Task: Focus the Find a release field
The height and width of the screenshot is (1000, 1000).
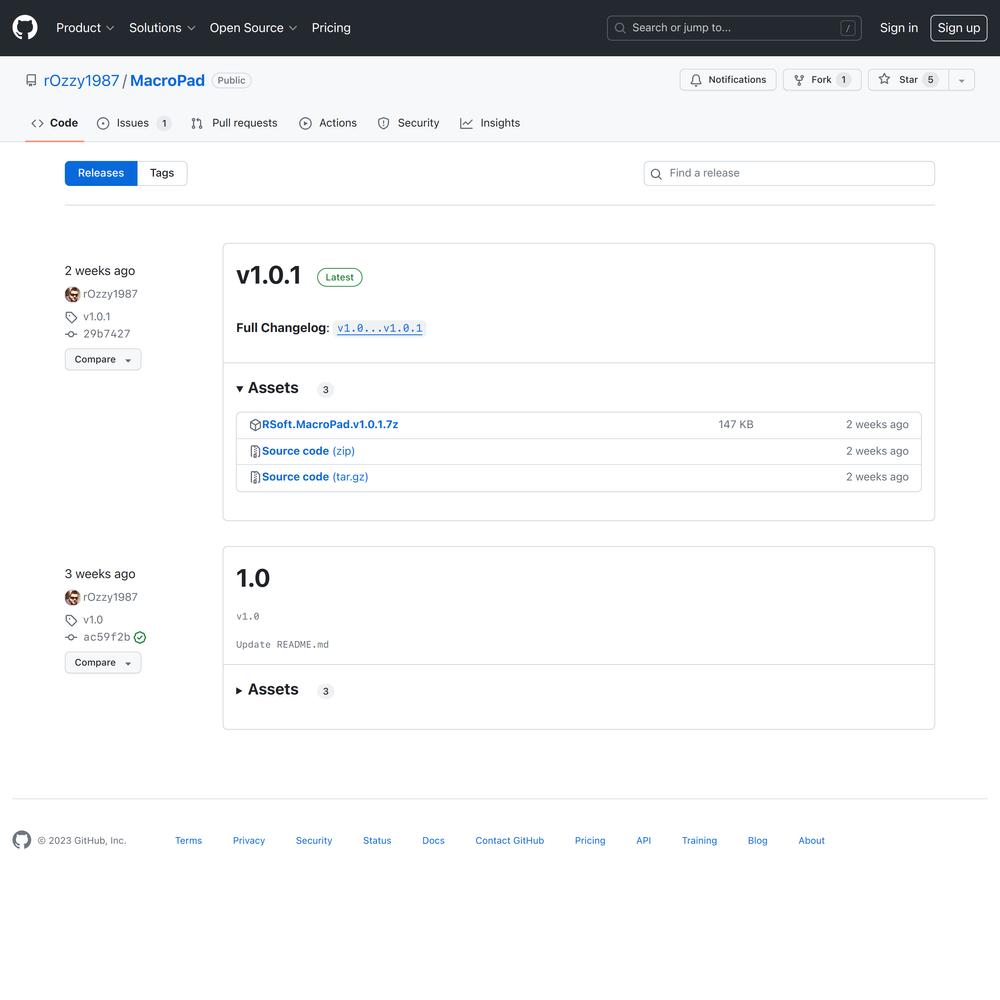Action: tap(789, 173)
